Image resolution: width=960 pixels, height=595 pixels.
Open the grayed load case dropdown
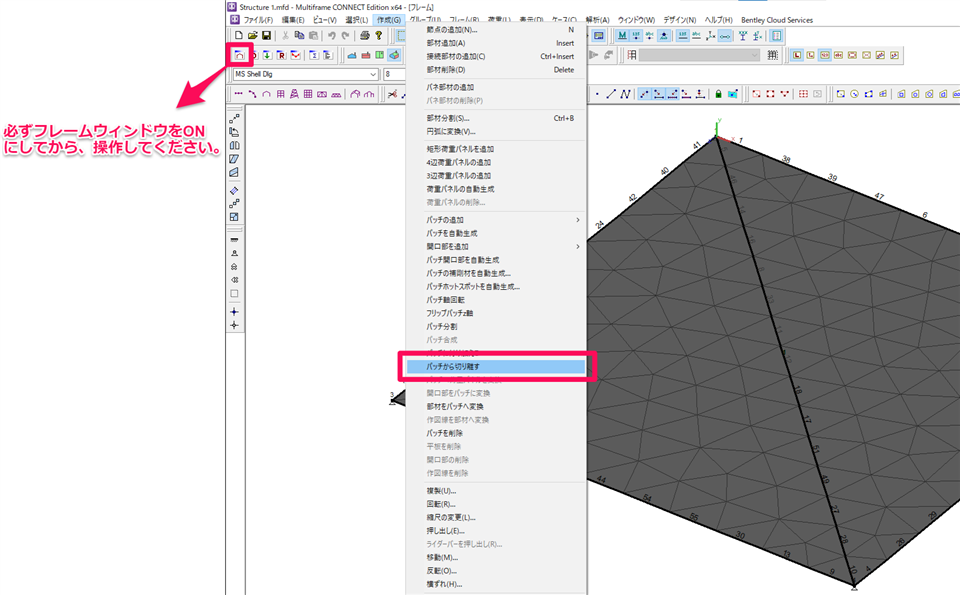699,55
